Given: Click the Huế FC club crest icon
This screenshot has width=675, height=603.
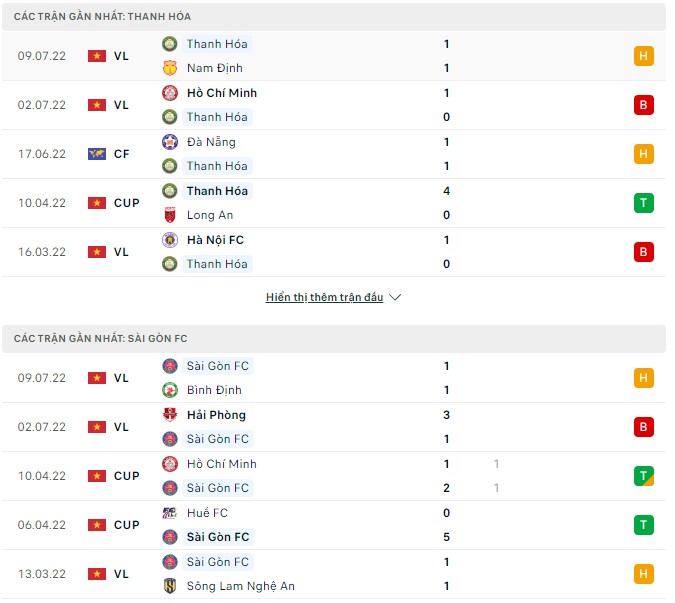Looking at the screenshot, I should (x=170, y=513).
